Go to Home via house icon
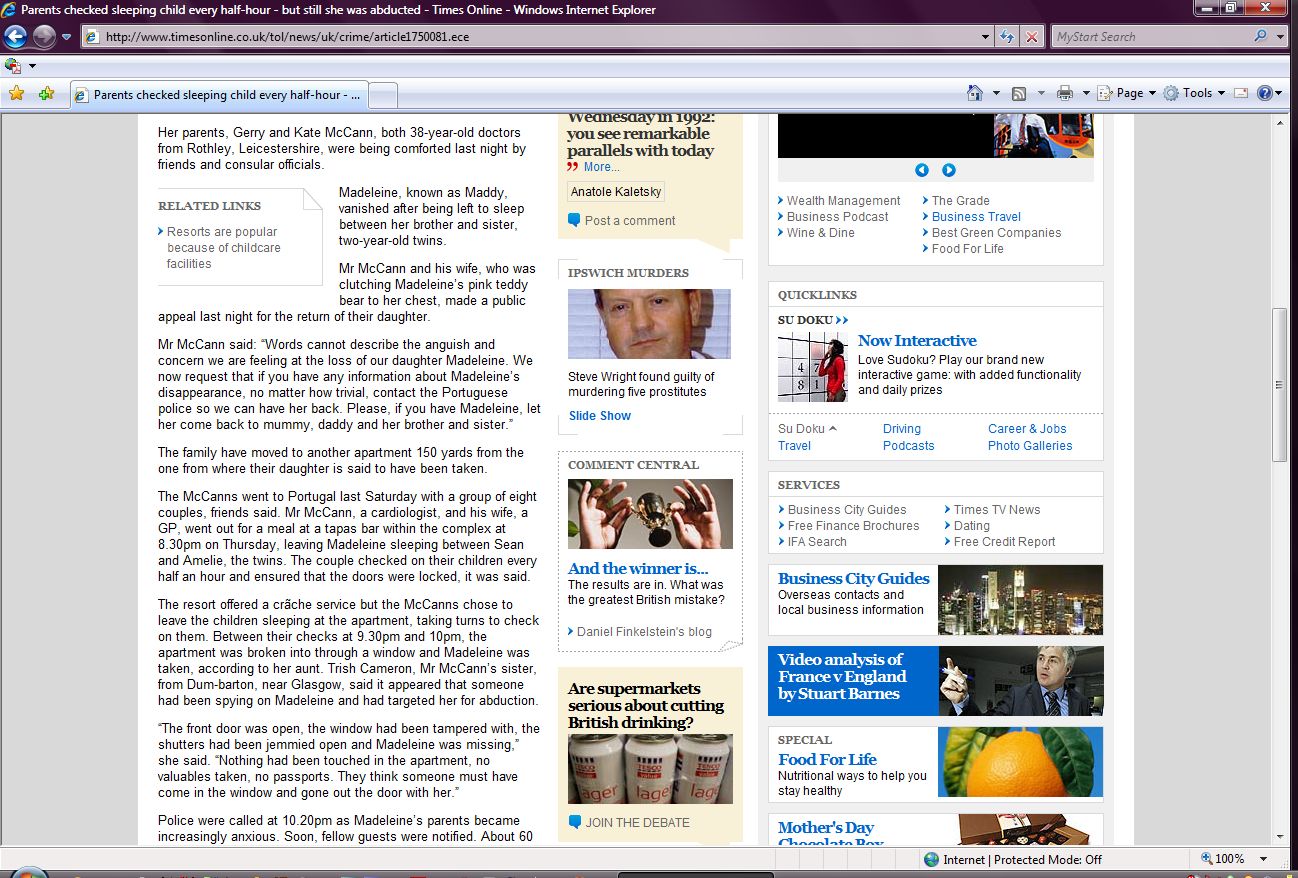The height and width of the screenshot is (878, 1298). coord(975,93)
